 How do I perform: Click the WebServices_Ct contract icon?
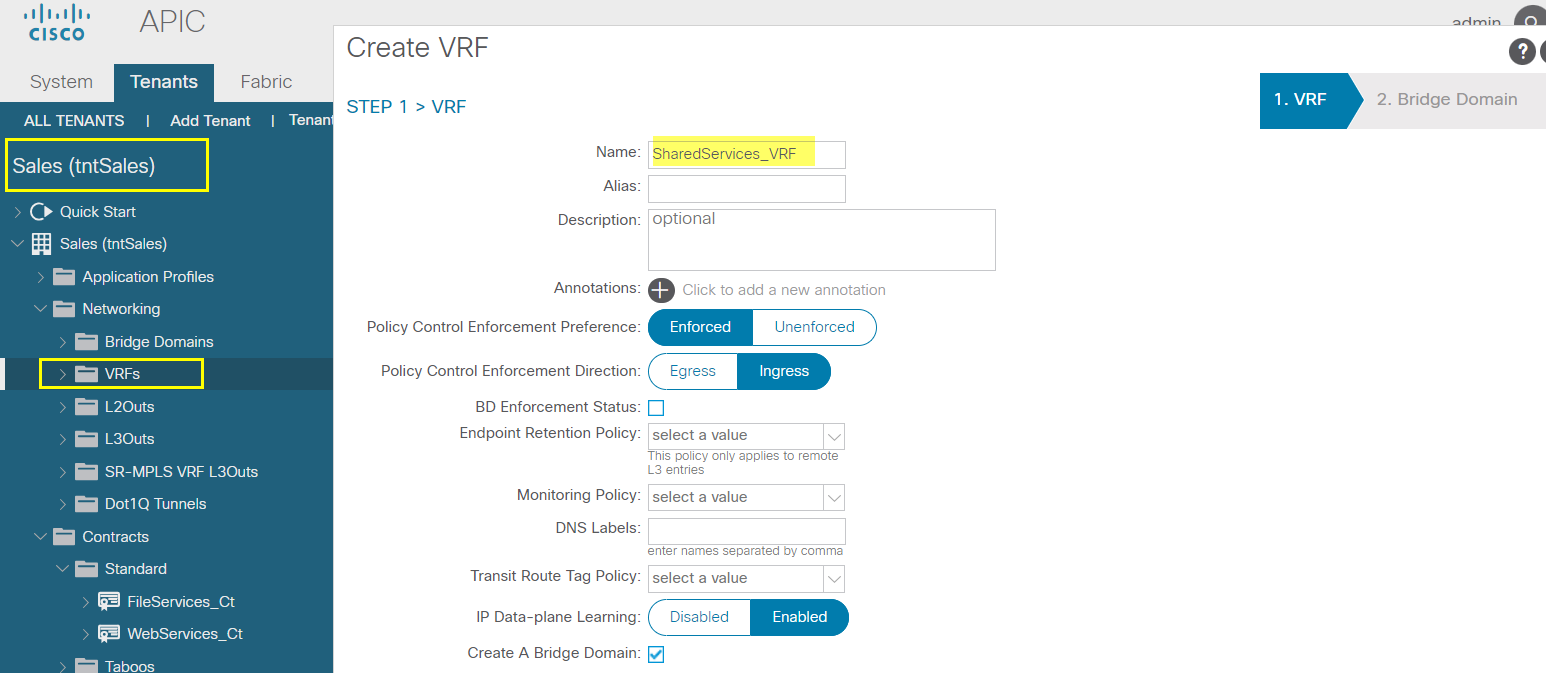click(x=109, y=633)
